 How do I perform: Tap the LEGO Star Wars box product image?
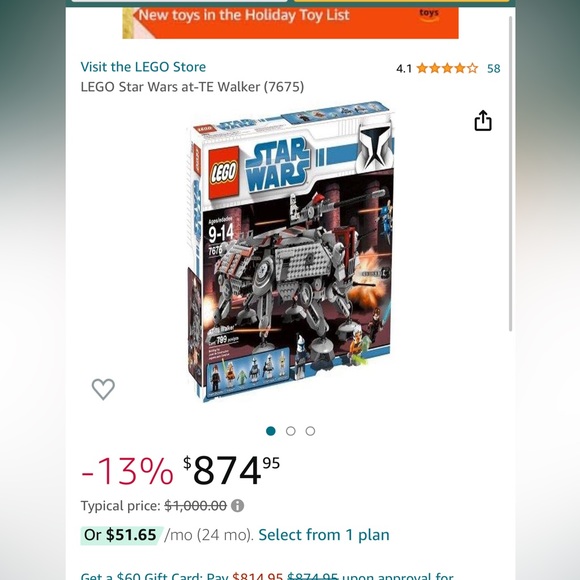coord(290,252)
